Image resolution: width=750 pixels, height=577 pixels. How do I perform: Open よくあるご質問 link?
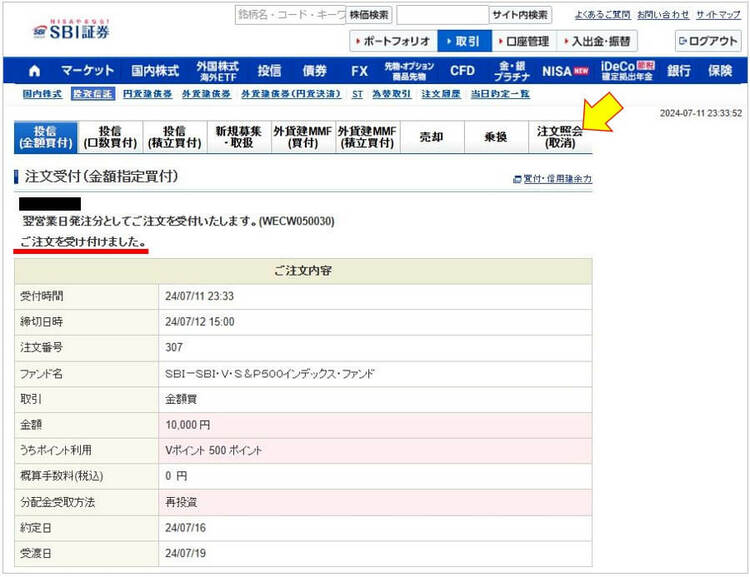coord(603,15)
